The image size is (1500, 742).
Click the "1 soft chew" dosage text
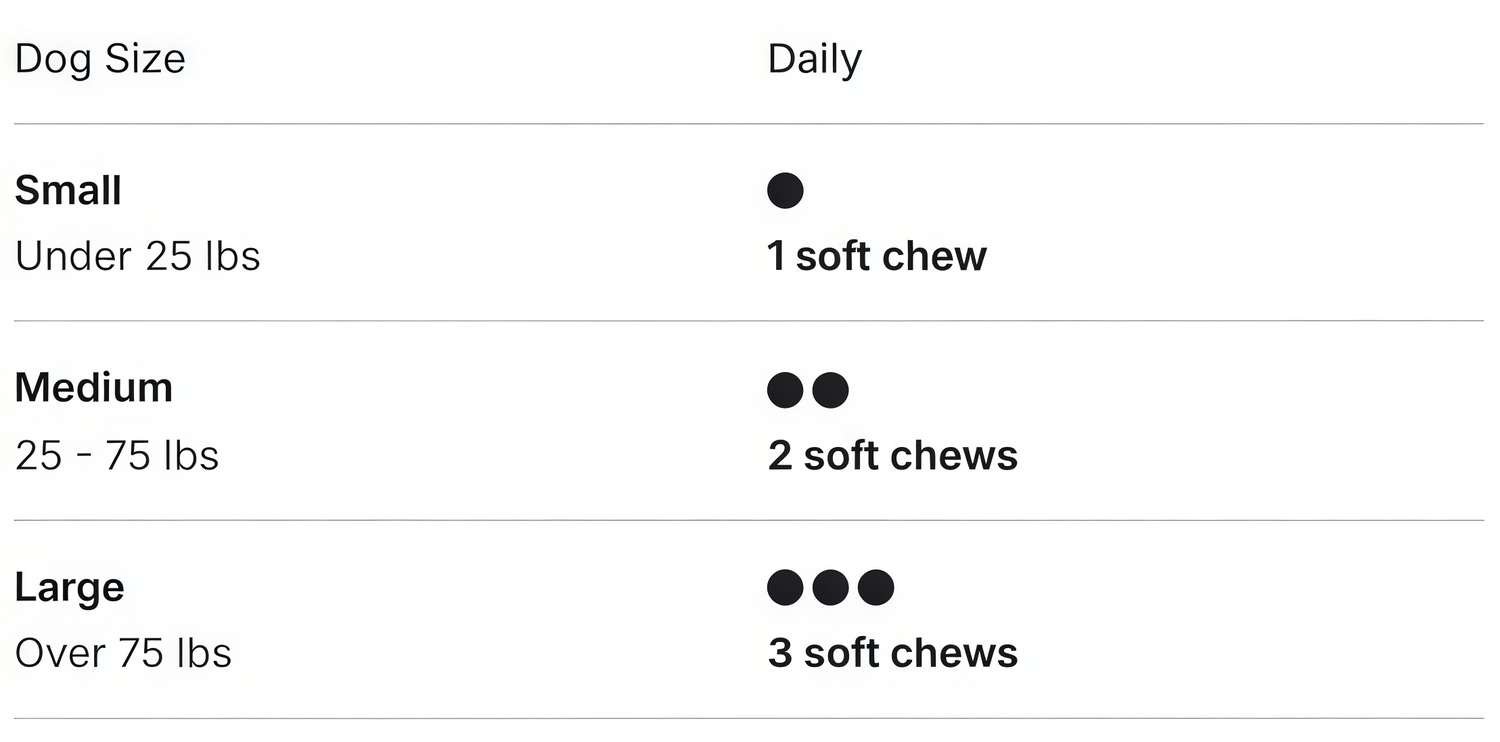[877, 256]
